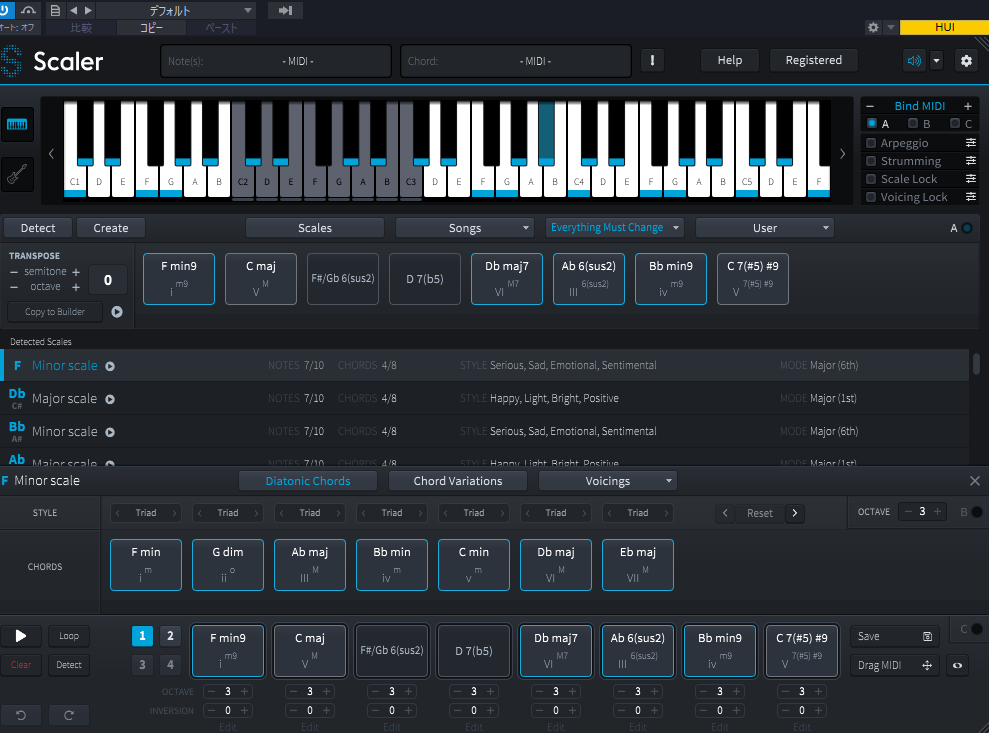Open the Everything Must Change dropdown

615,228
